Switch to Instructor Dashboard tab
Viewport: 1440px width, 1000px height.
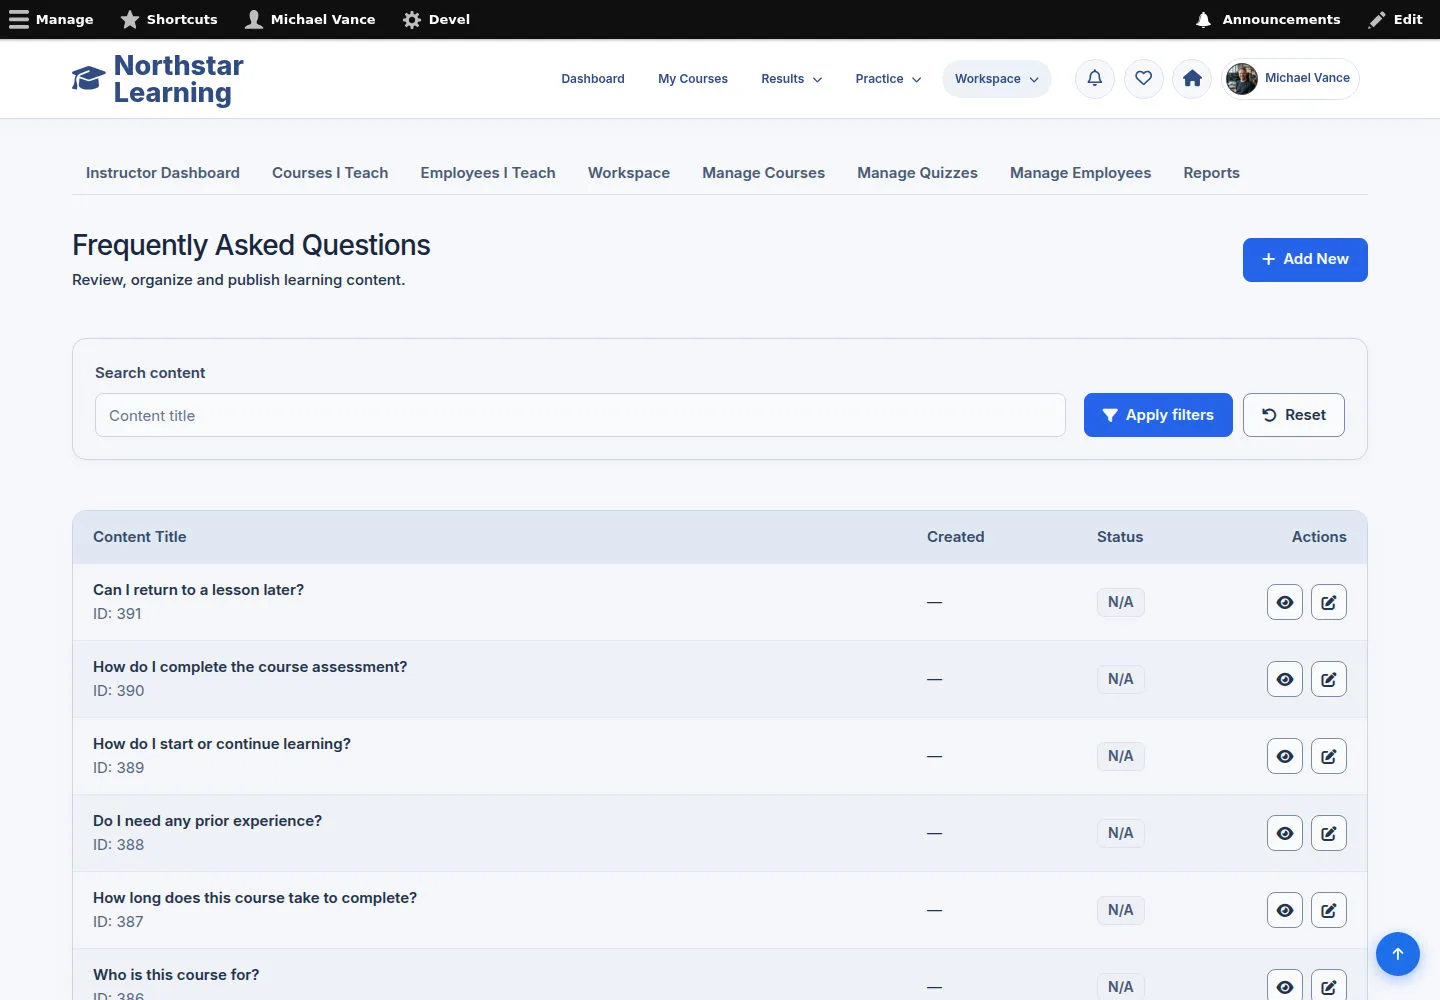pos(163,173)
